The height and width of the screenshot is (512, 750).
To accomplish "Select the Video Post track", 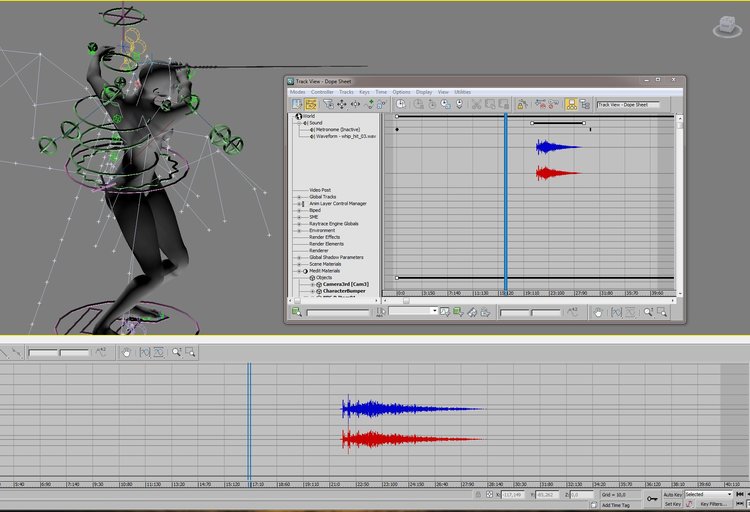I will click(x=320, y=190).
